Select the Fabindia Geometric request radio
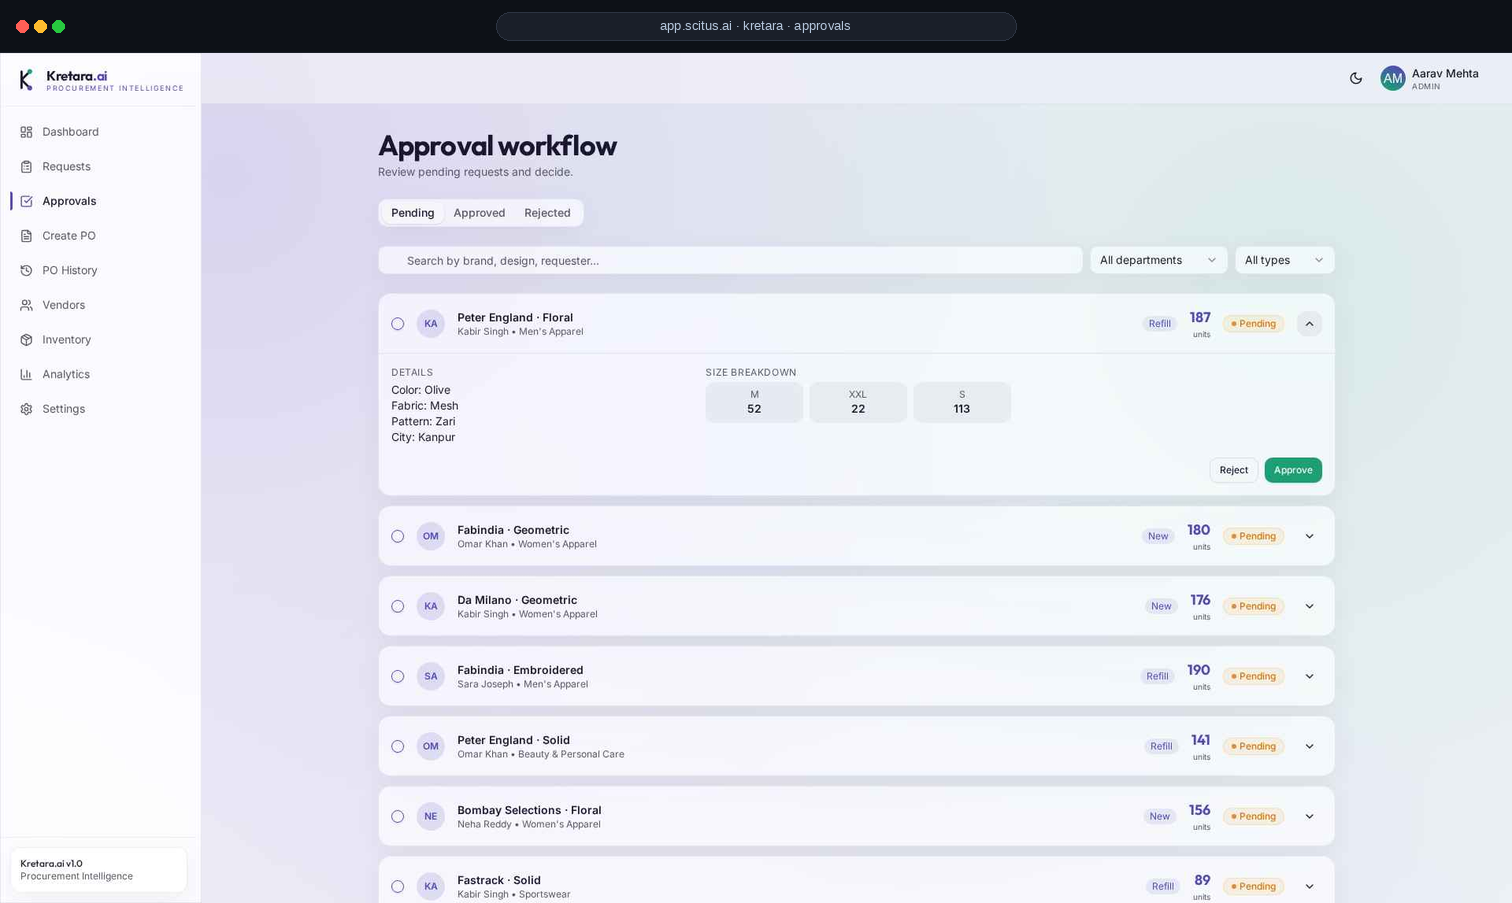The width and height of the screenshot is (1512, 903). 398,536
